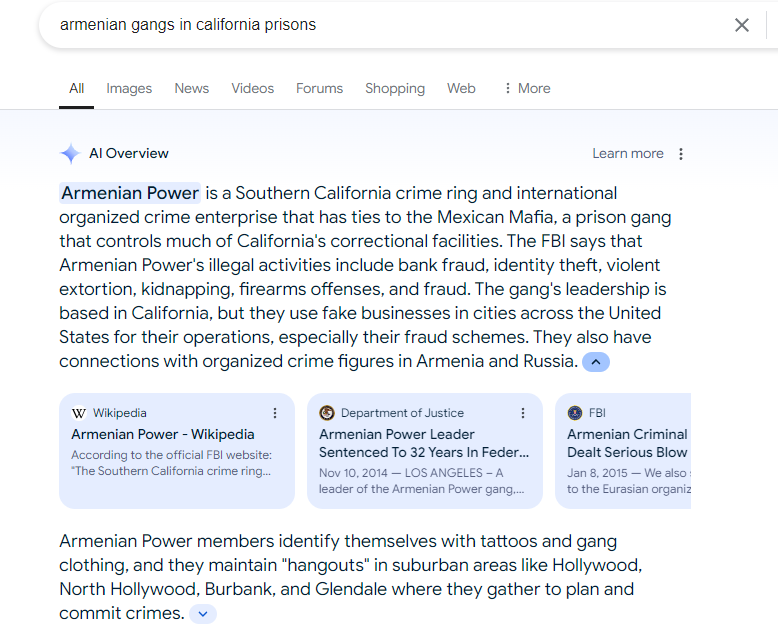The image size is (778, 626).
Task: Clear the search box with the X icon
Action: (x=741, y=25)
